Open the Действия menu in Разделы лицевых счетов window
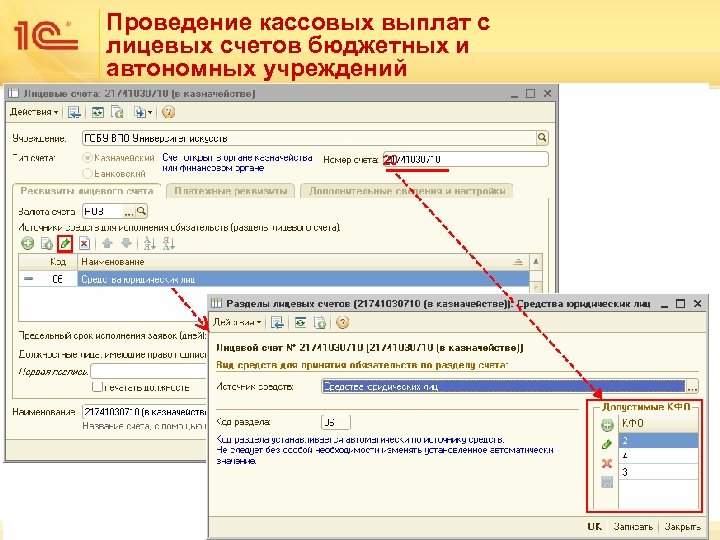Viewport: 720px width, 540px height. [x=237, y=322]
